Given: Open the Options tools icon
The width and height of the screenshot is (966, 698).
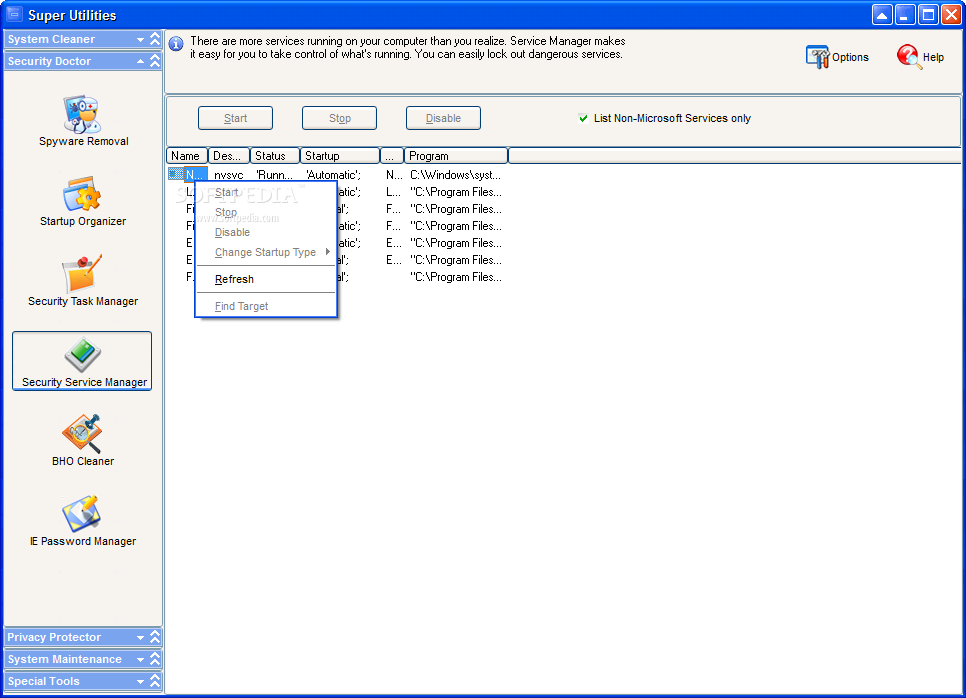Looking at the screenshot, I should pyautogui.click(x=818, y=57).
